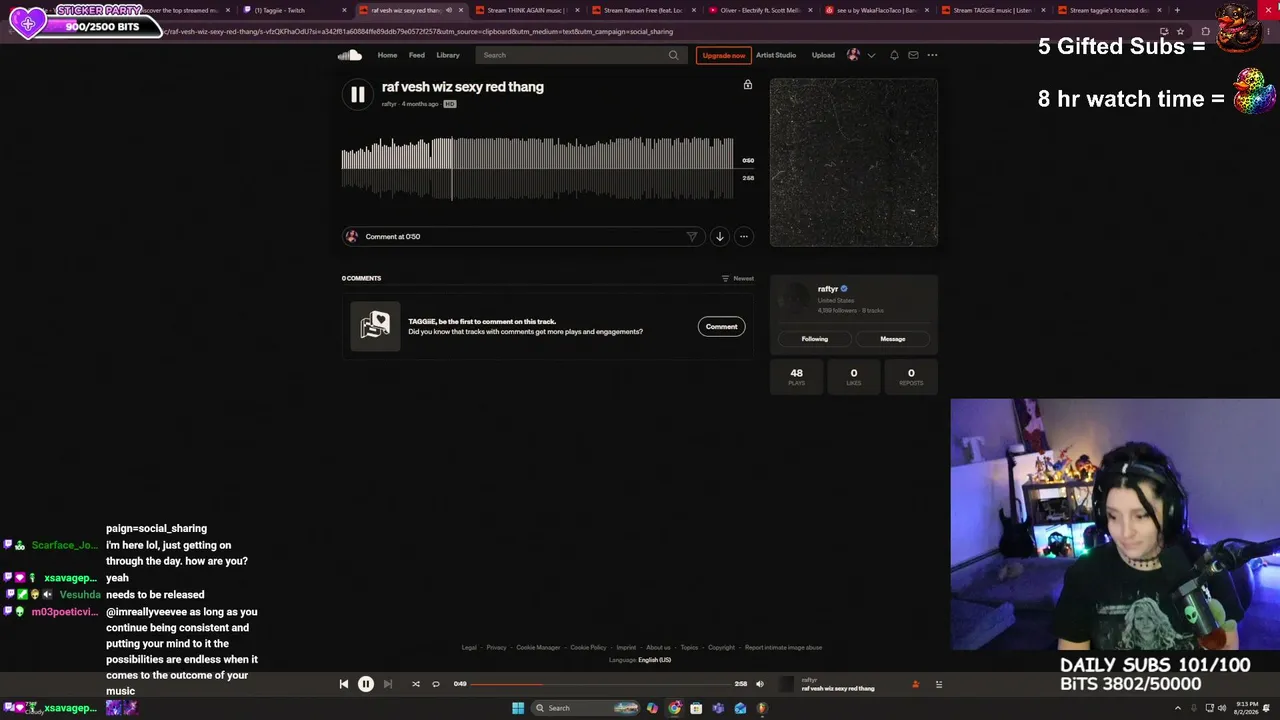Open the Copilot icon in the taskbar
Screen dimensions: 1280x720
click(x=652, y=708)
